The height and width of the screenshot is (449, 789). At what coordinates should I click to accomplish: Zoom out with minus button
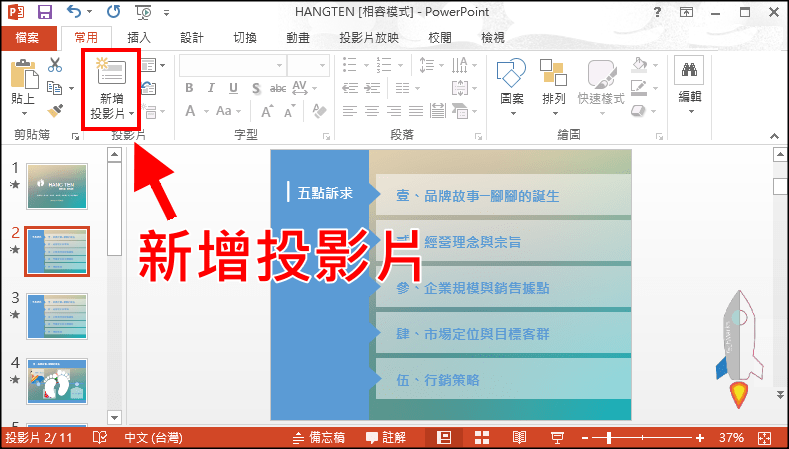pos(586,437)
